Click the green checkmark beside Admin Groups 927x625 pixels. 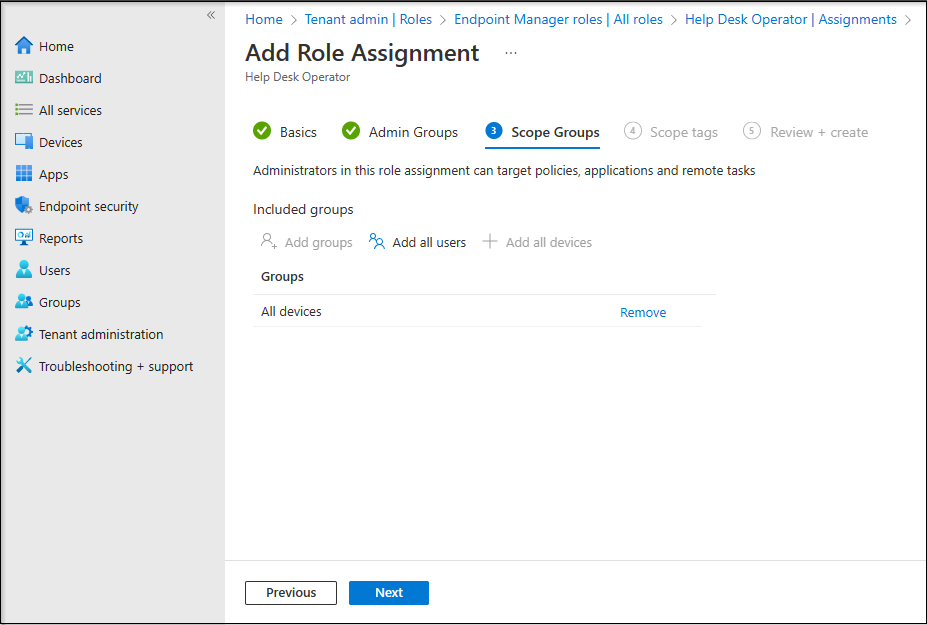pyautogui.click(x=351, y=131)
